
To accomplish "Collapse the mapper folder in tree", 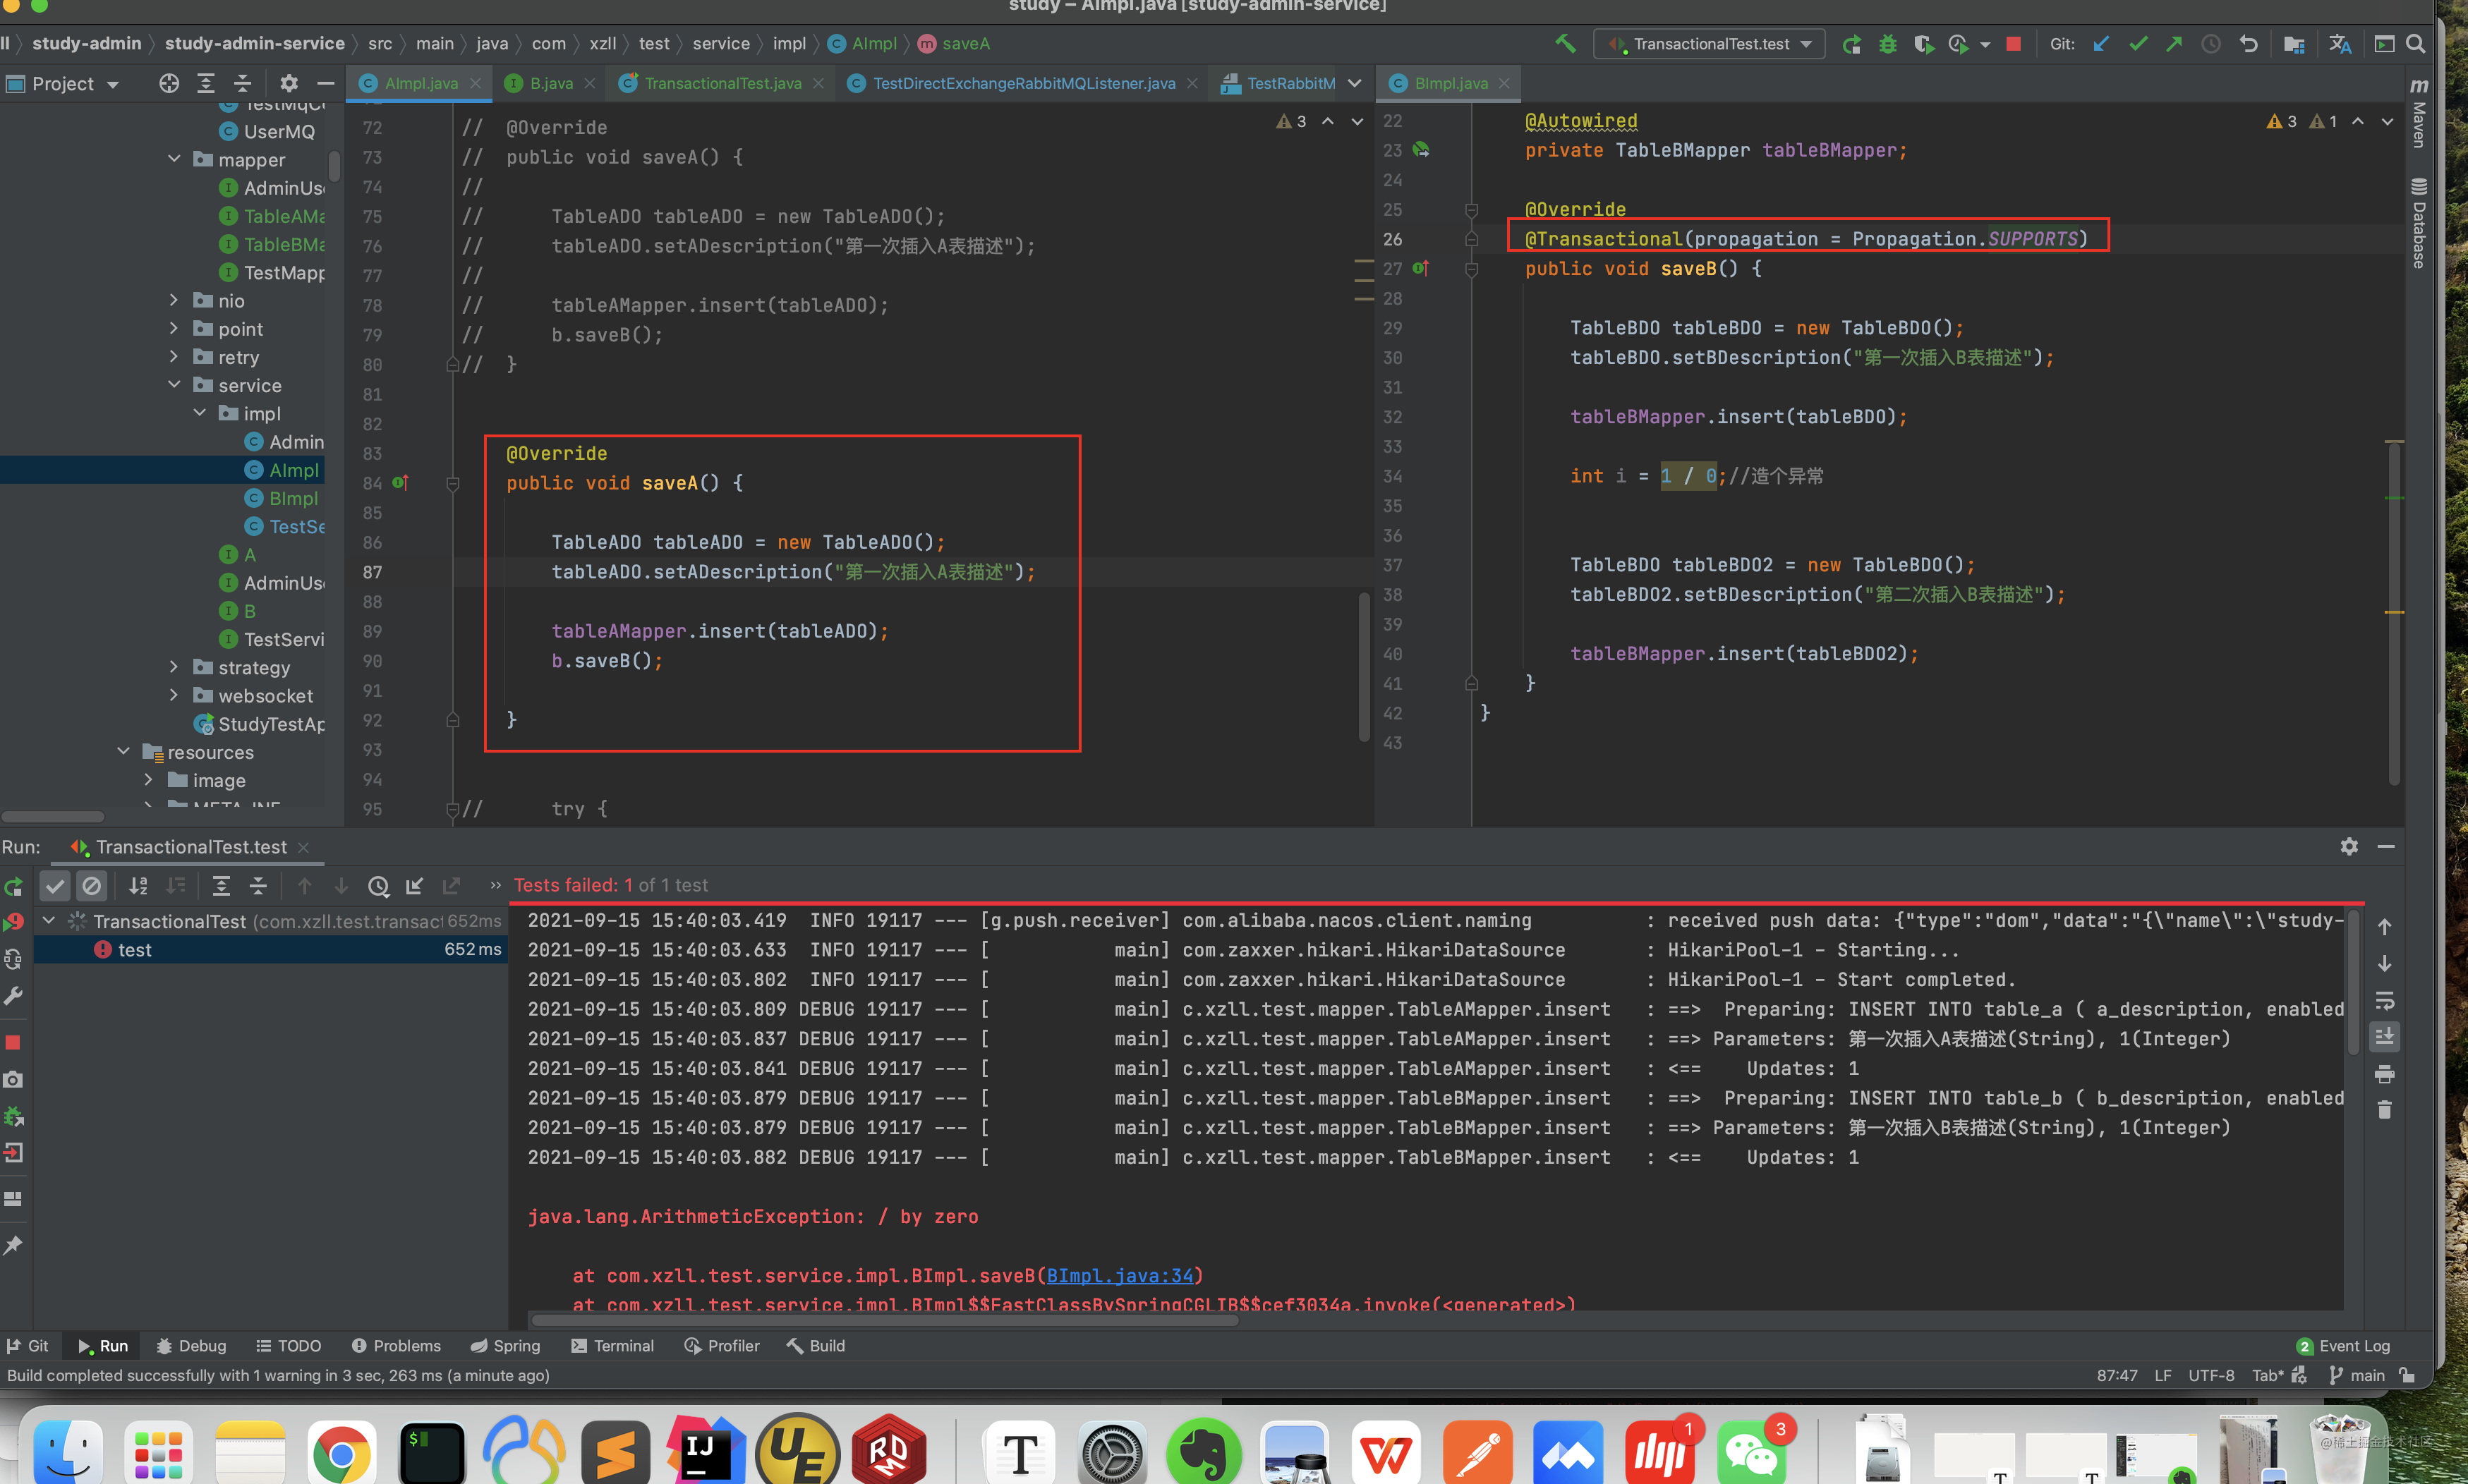I will pos(174,159).
